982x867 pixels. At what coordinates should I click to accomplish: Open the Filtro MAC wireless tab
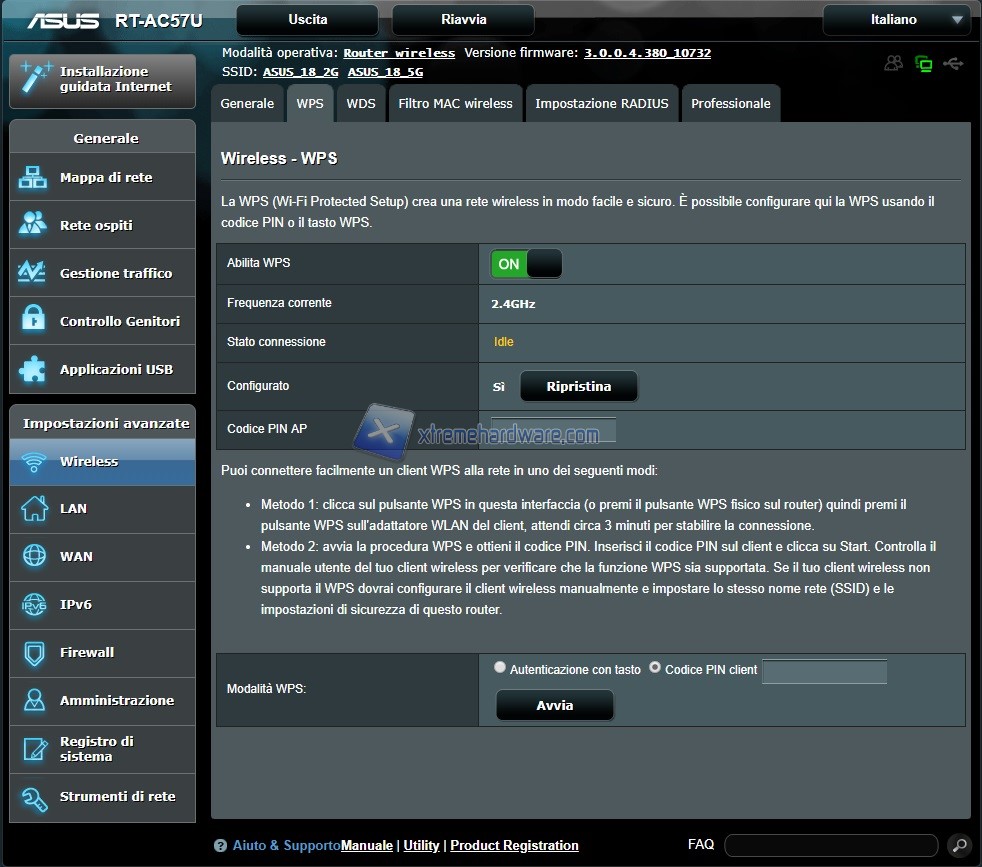455,104
